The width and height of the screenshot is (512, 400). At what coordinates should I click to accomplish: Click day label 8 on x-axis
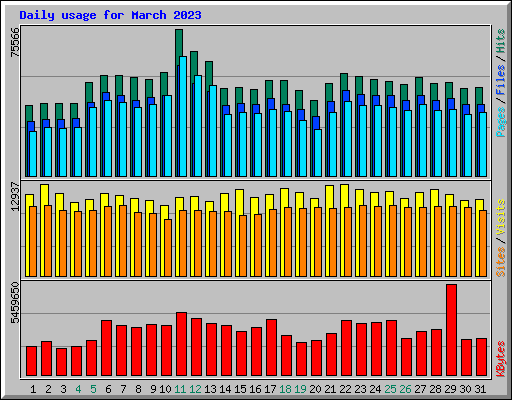click(138, 389)
